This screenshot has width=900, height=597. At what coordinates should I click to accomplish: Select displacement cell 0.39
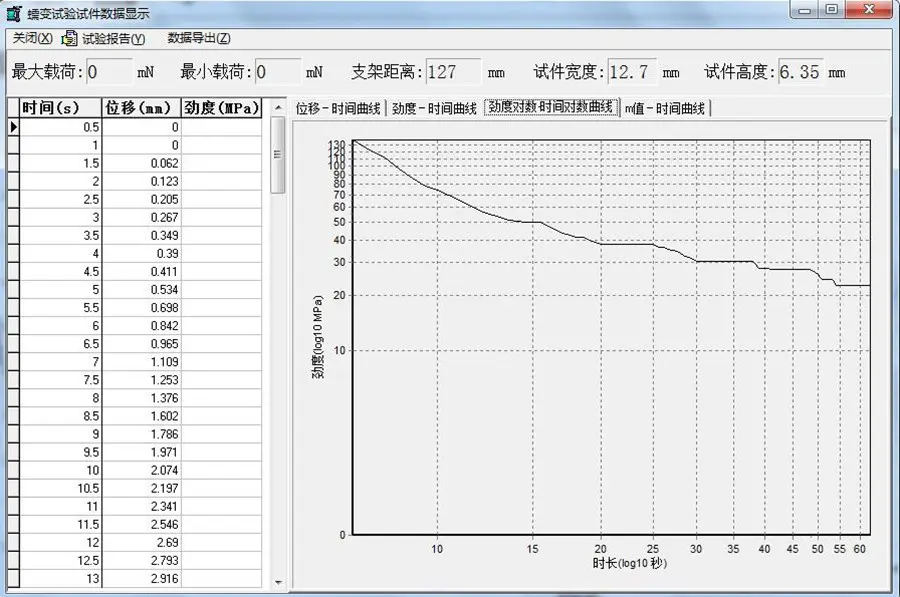[141, 254]
